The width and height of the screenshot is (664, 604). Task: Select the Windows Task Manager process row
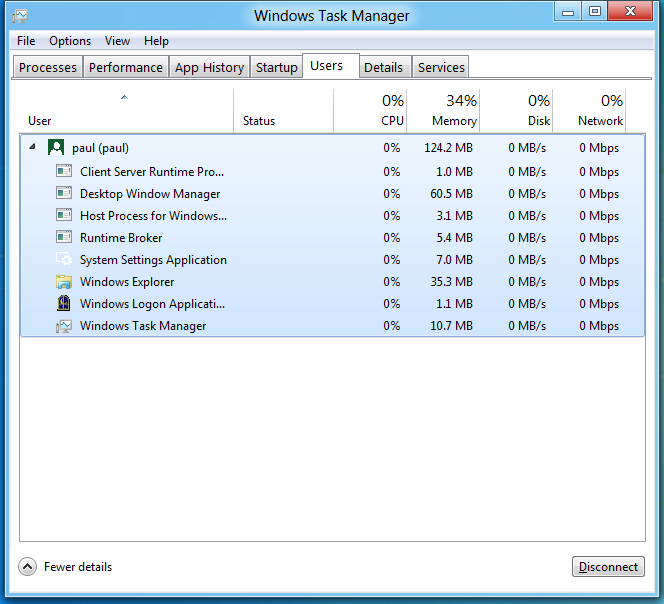click(x=332, y=325)
